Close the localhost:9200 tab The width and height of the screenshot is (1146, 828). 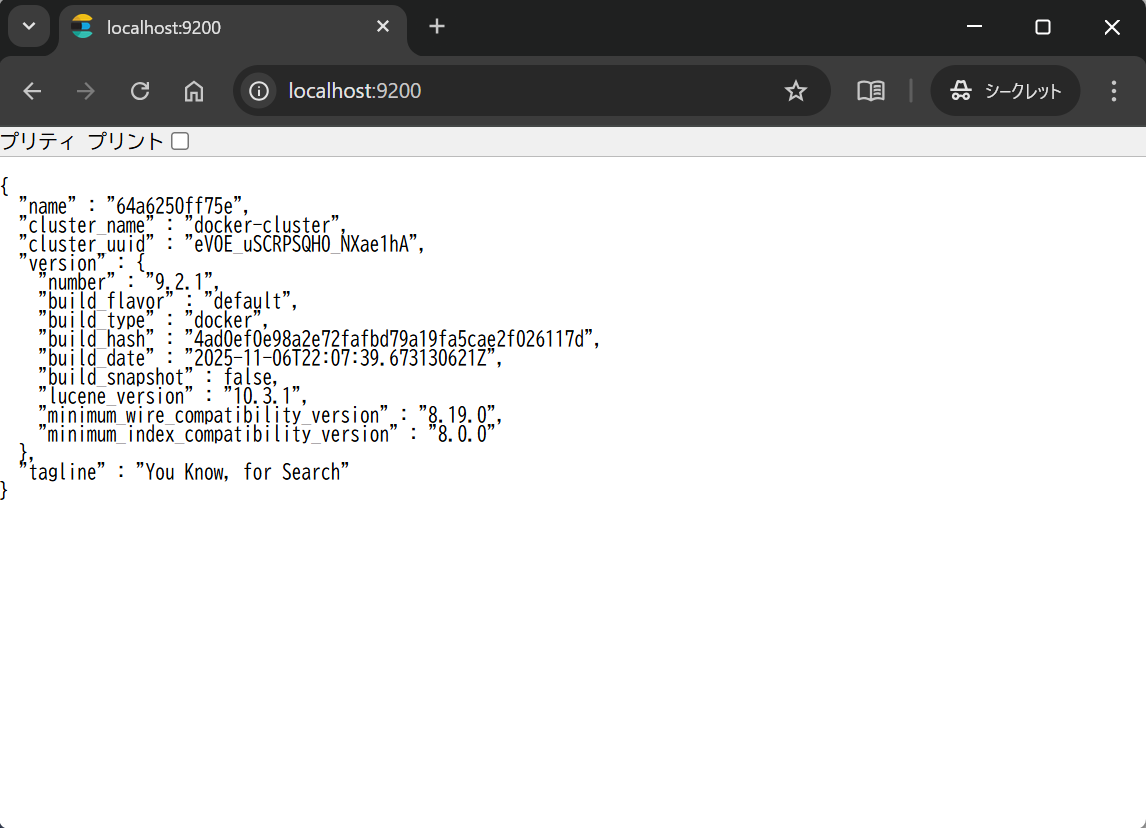pyautogui.click(x=383, y=27)
